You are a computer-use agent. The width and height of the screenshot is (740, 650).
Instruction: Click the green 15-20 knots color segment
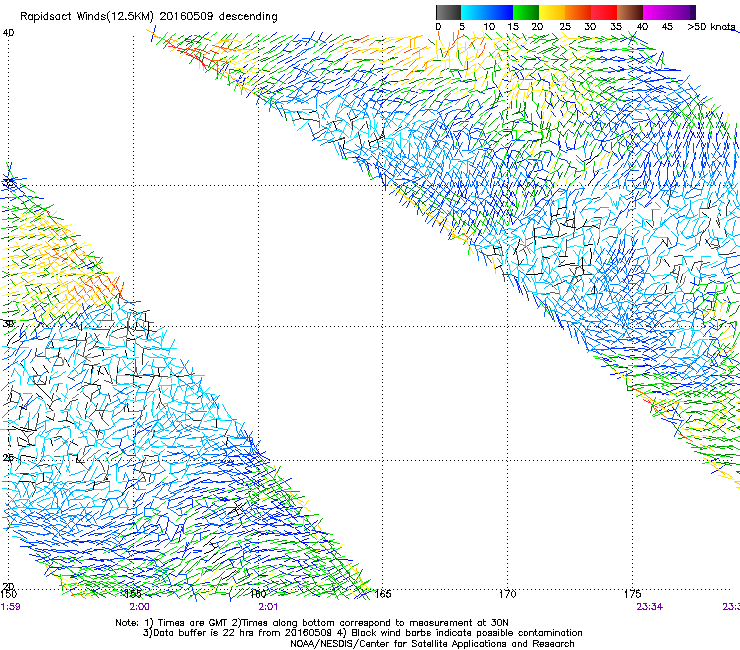click(x=526, y=12)
